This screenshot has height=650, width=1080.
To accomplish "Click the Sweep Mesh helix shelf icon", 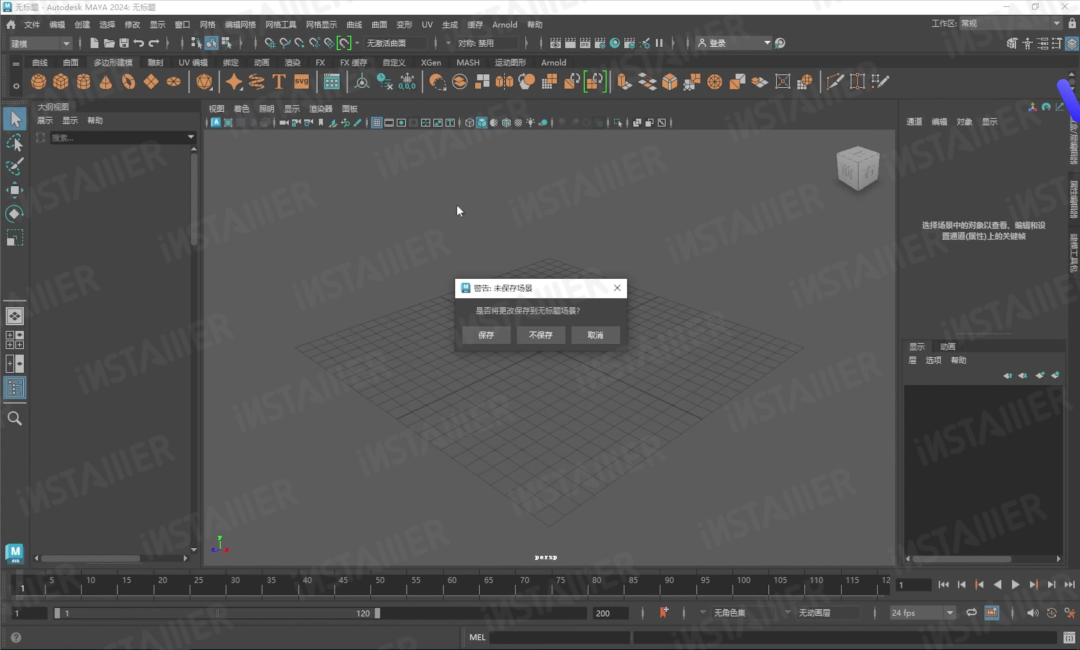I will [256, 82].
